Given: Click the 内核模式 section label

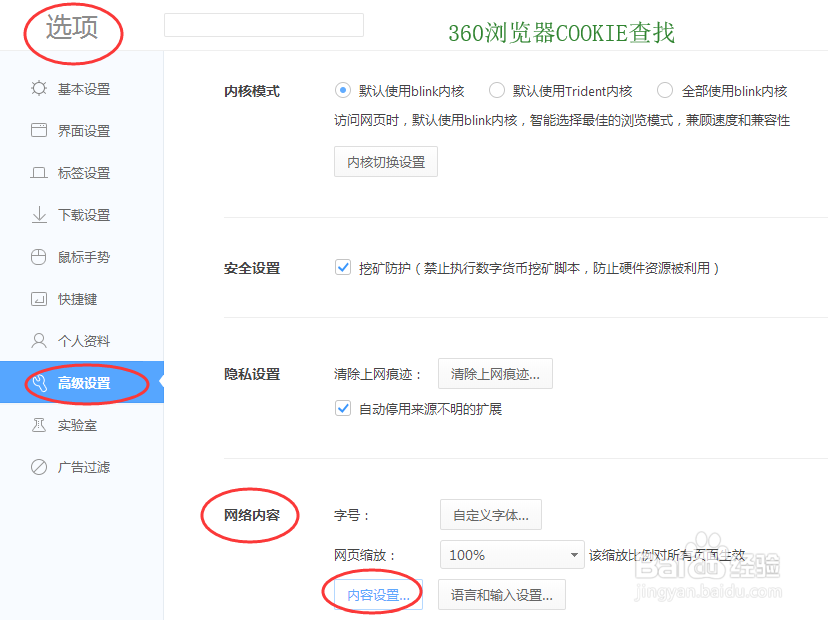Looking at the screenshot, I should point(252,91).
